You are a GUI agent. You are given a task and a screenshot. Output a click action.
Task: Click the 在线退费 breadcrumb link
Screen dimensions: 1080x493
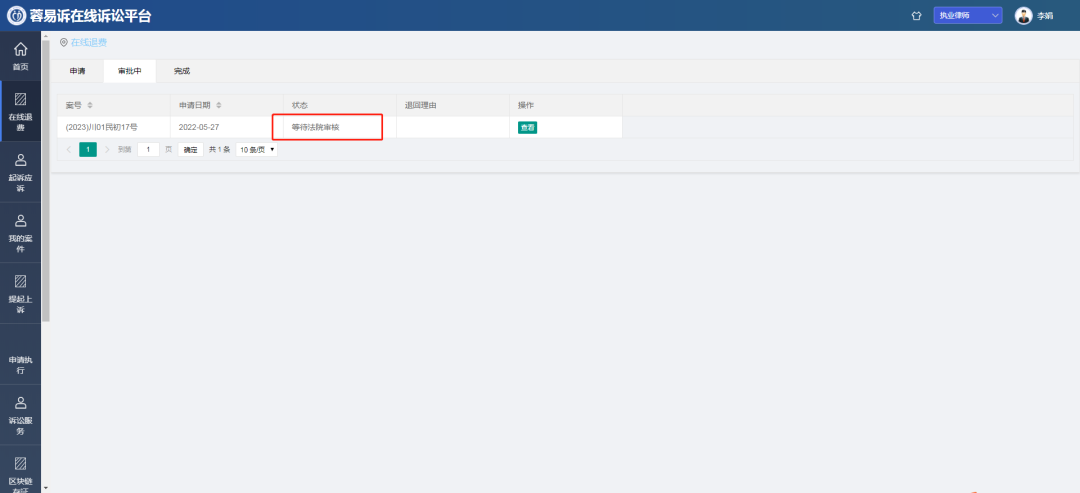(x=89, y=43)
